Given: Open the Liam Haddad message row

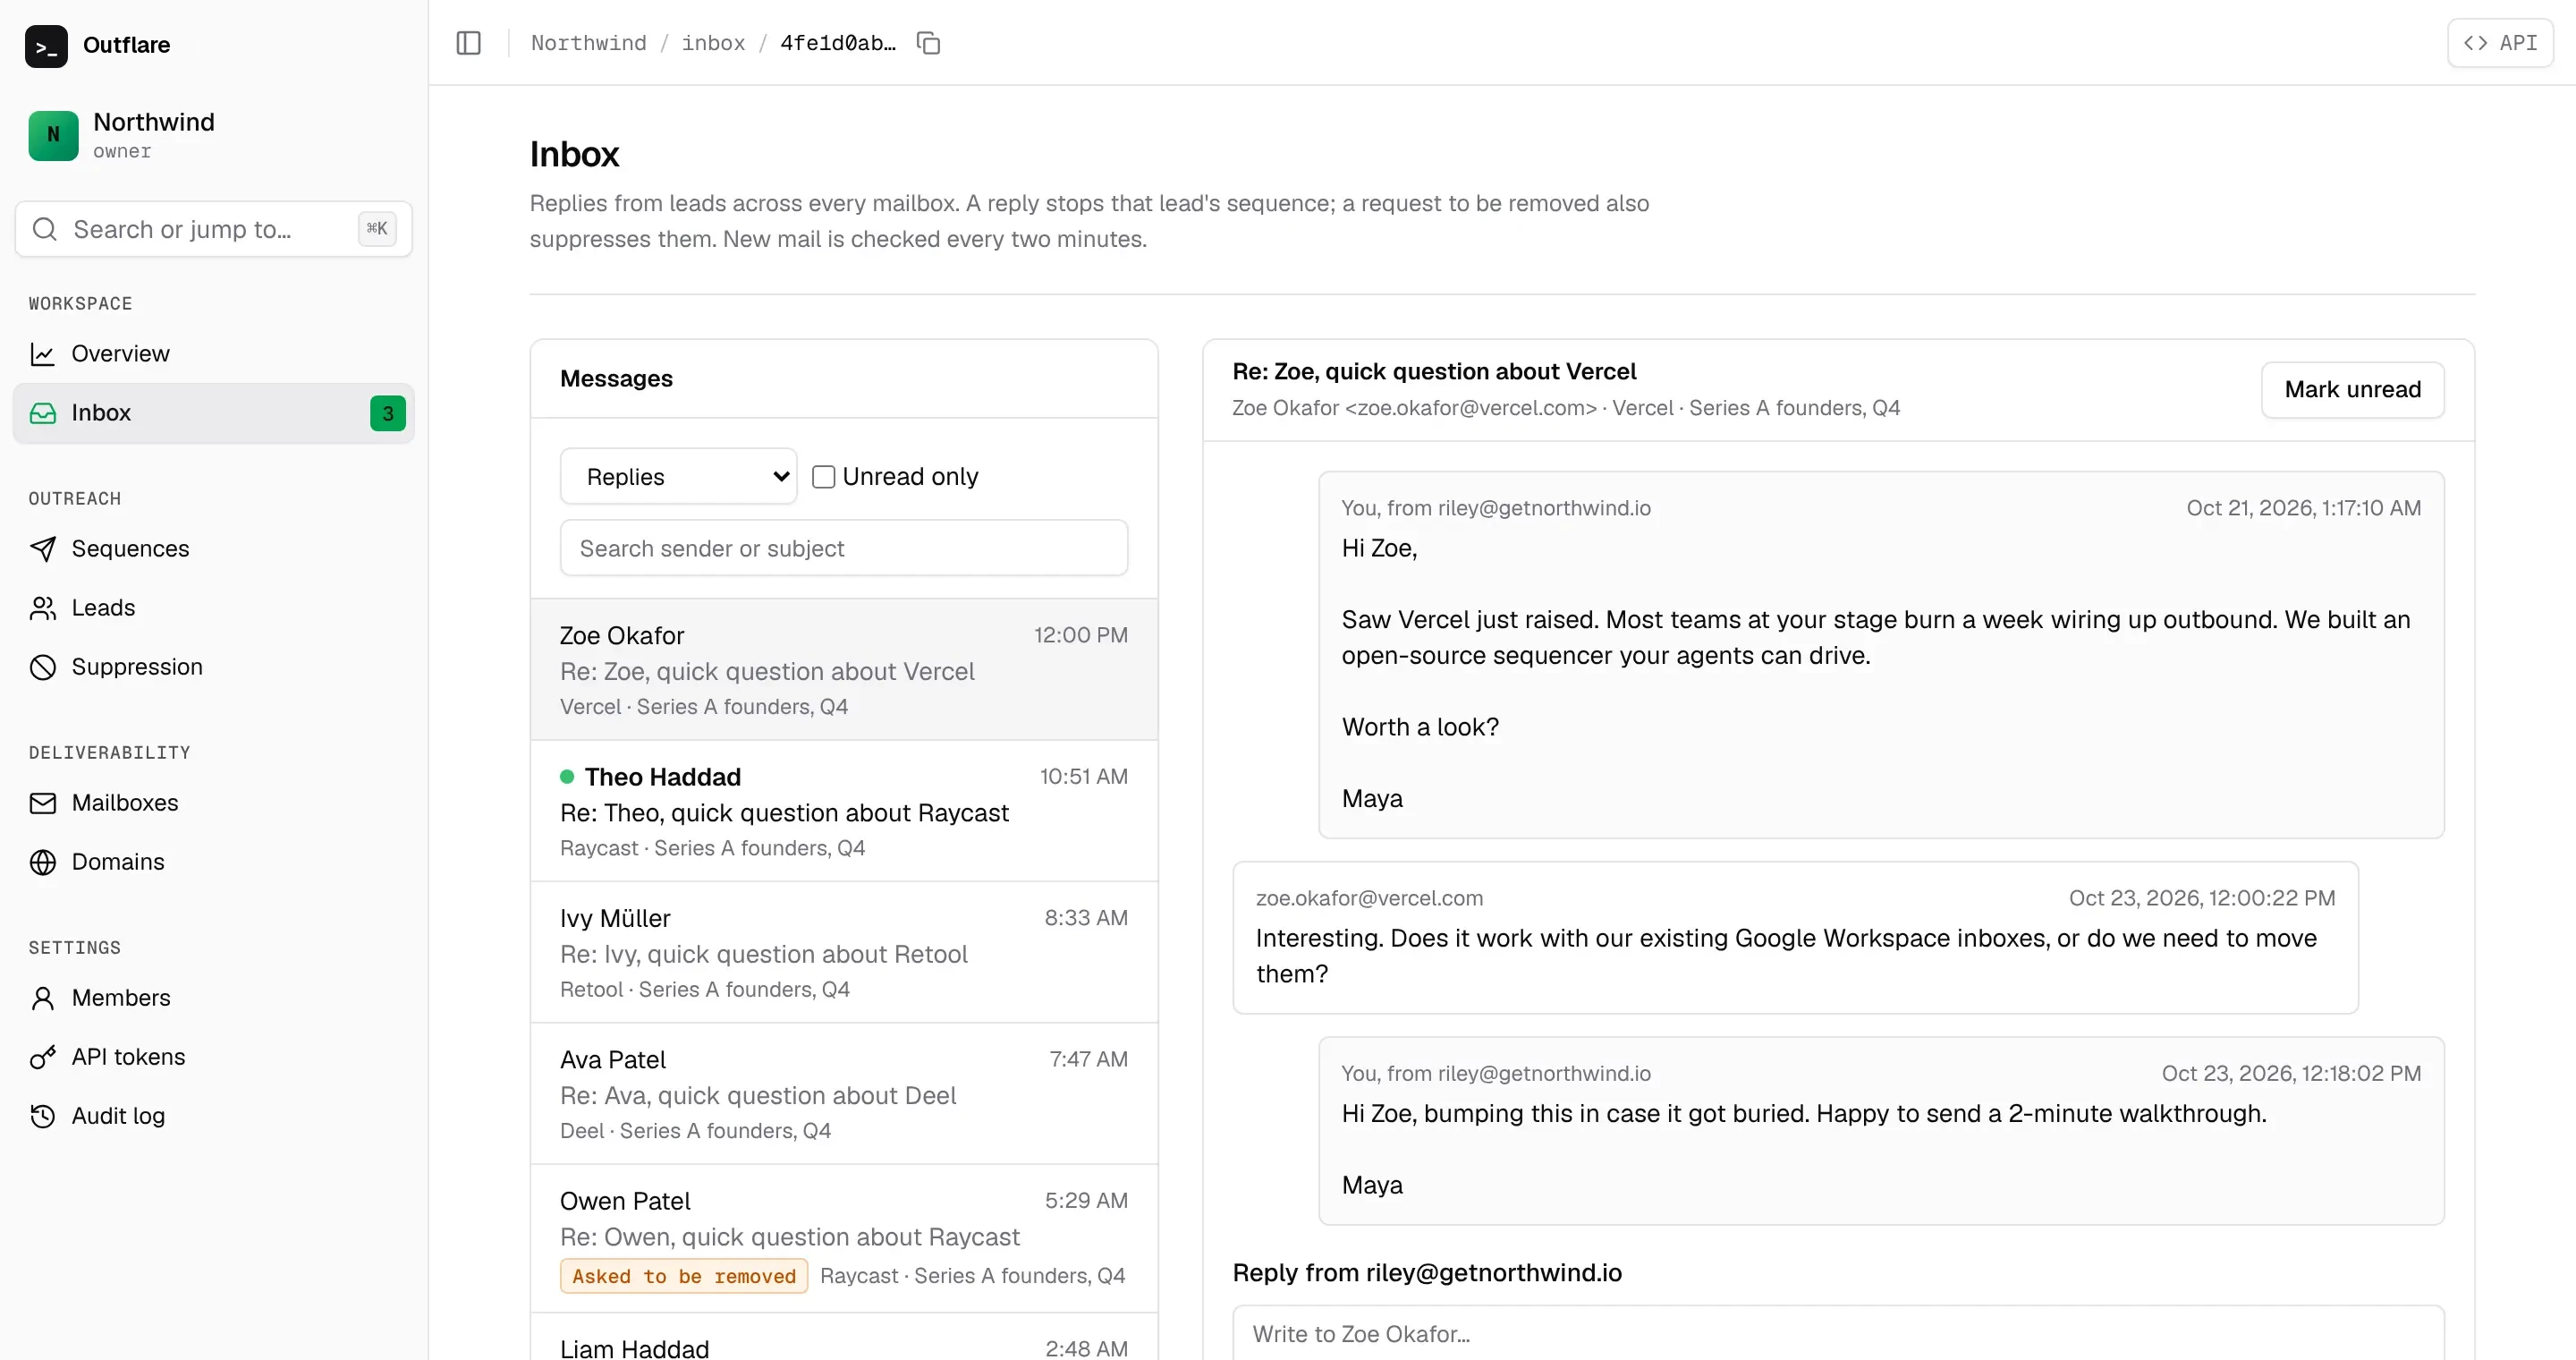Looking at the screenshot, I should pos(844,1338).
